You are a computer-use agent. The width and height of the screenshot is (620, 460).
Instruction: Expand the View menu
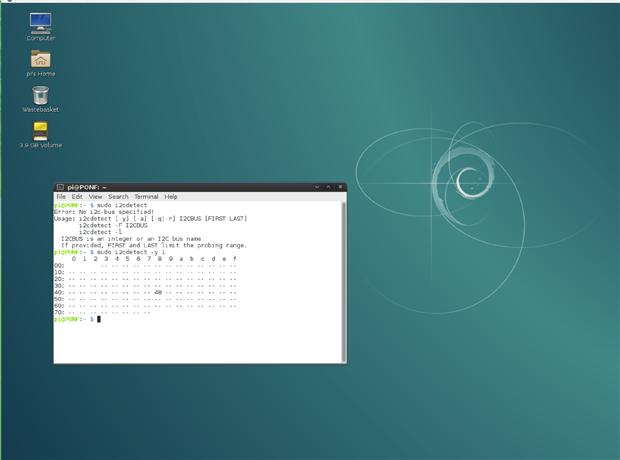click(95, 197)
